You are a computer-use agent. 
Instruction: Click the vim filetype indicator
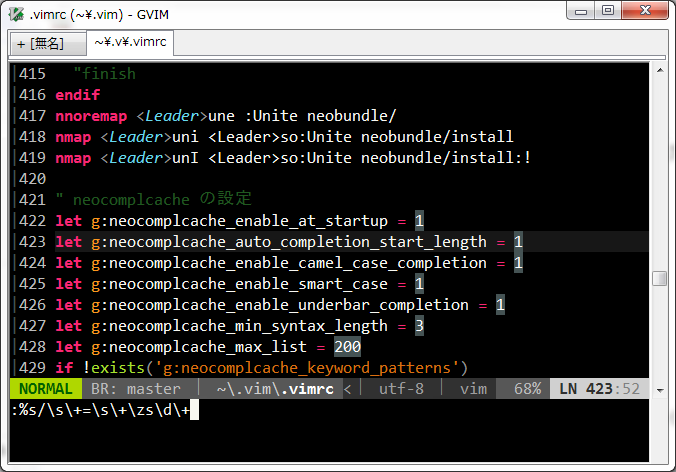tap(473, 389)
